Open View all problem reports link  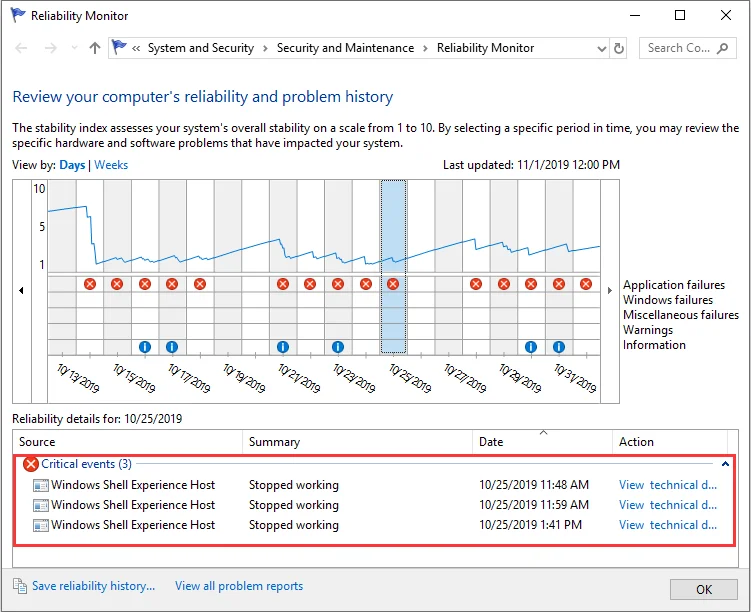pos(239,586)
